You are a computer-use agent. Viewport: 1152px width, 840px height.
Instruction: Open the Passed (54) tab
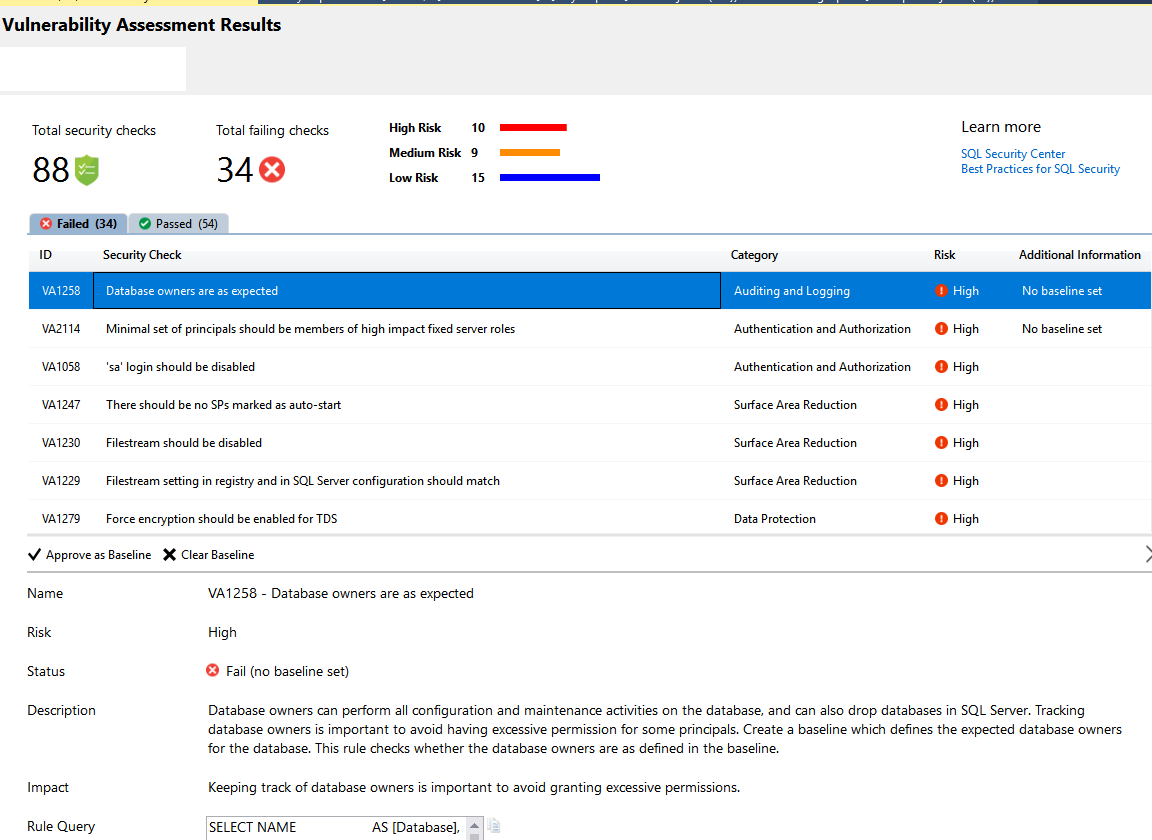pos(178,224)
